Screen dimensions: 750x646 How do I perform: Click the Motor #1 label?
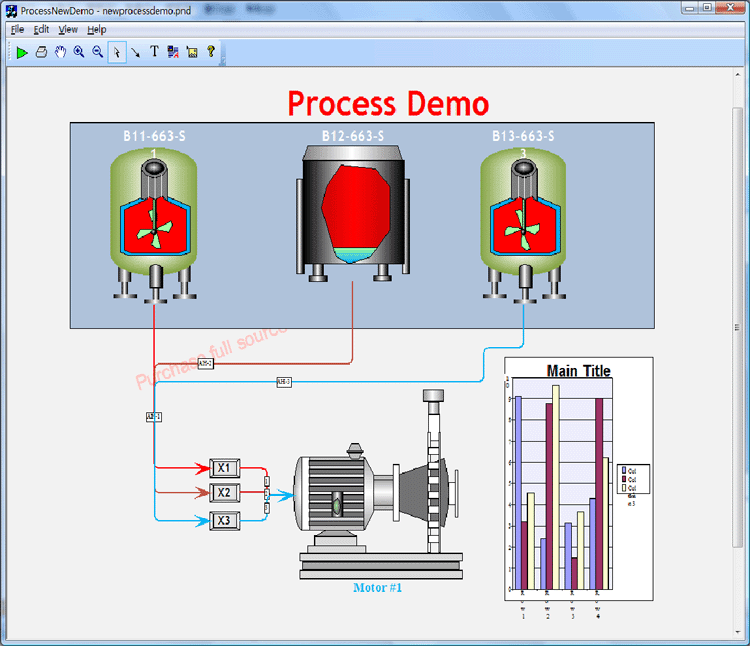point(377,588)
